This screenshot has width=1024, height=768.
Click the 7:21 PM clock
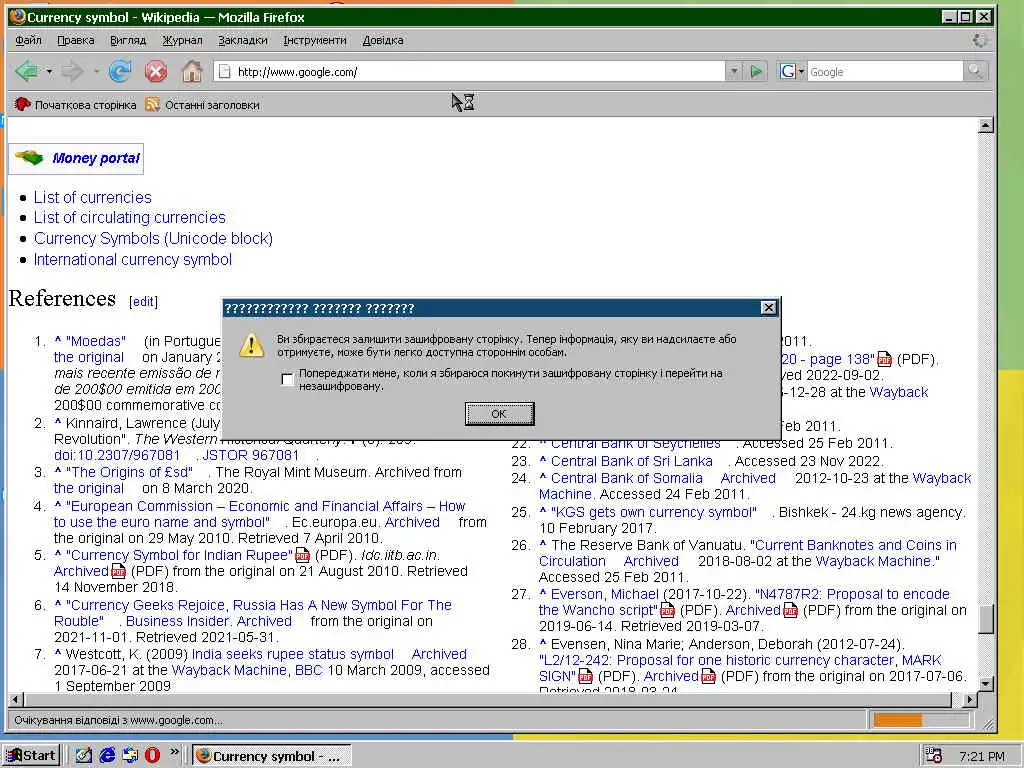[982, 756]
